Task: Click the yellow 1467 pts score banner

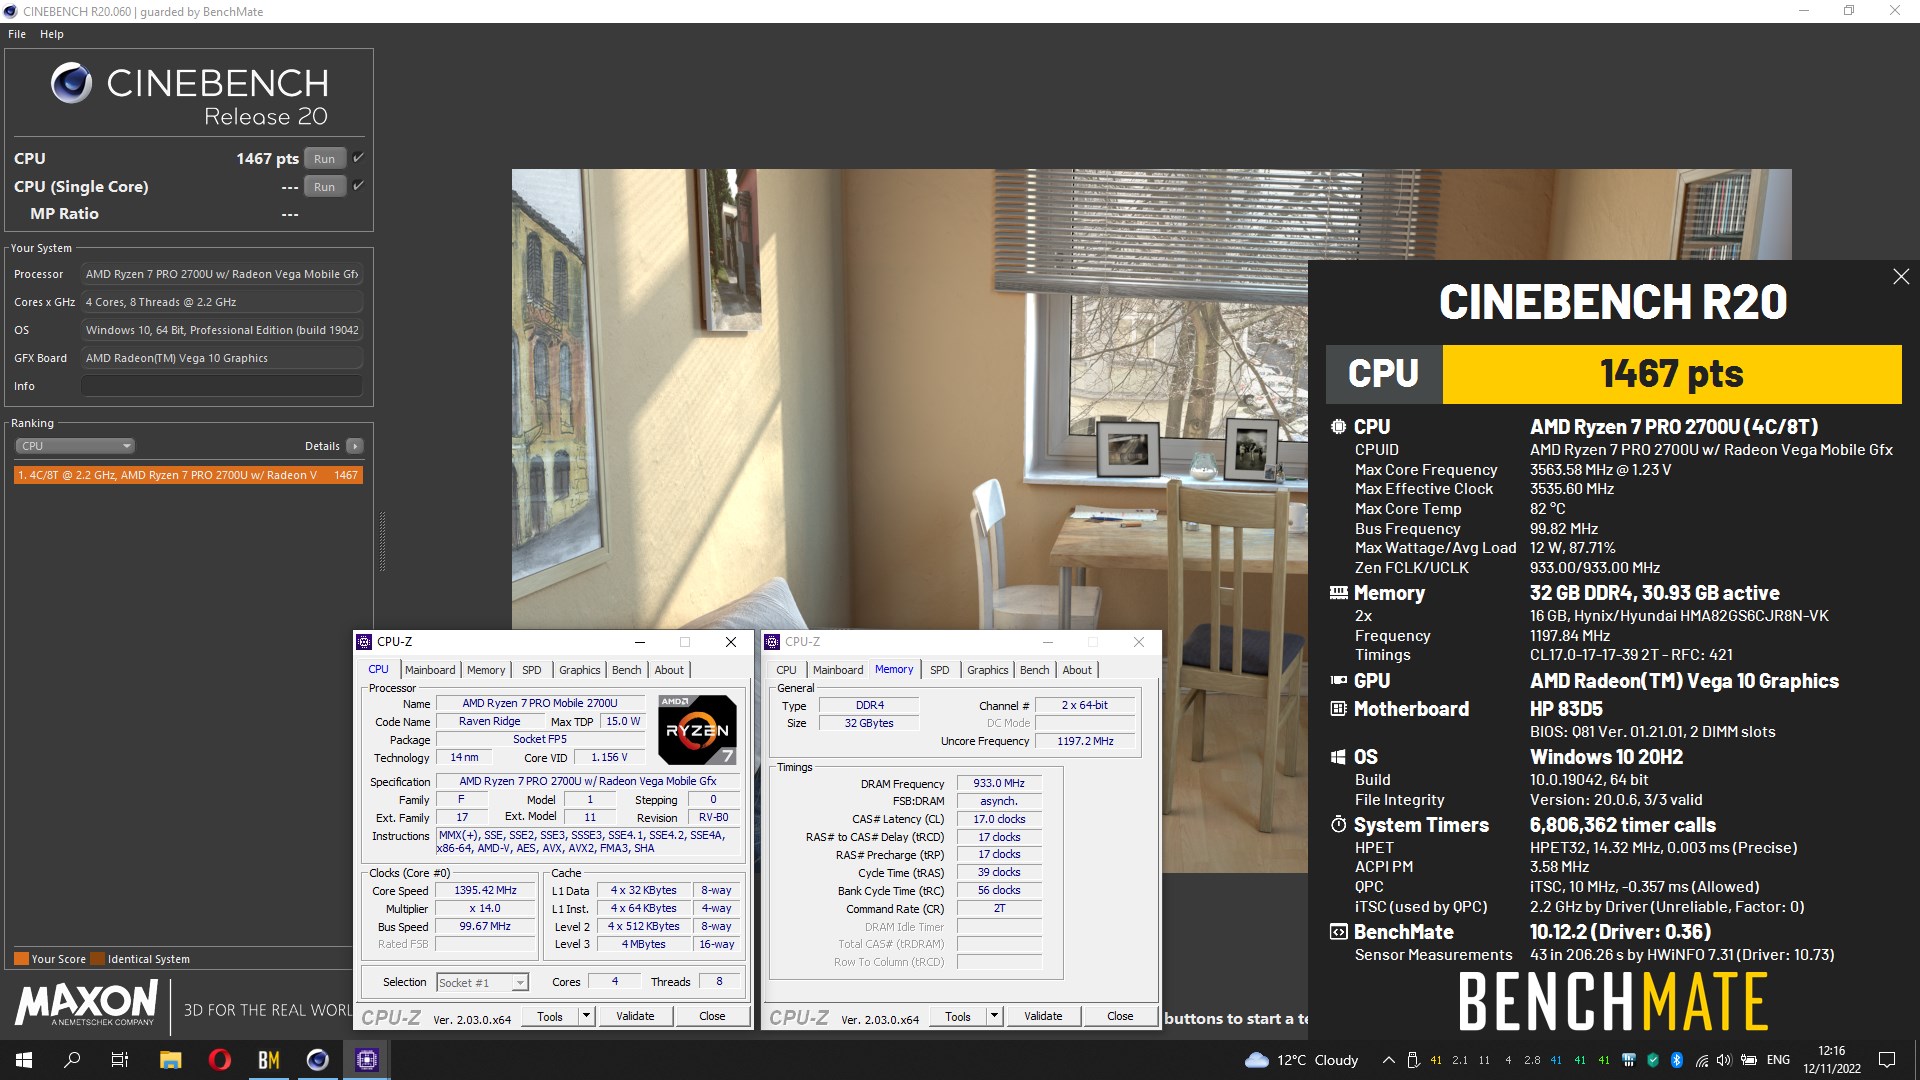Action: (x=1671, y=374)
